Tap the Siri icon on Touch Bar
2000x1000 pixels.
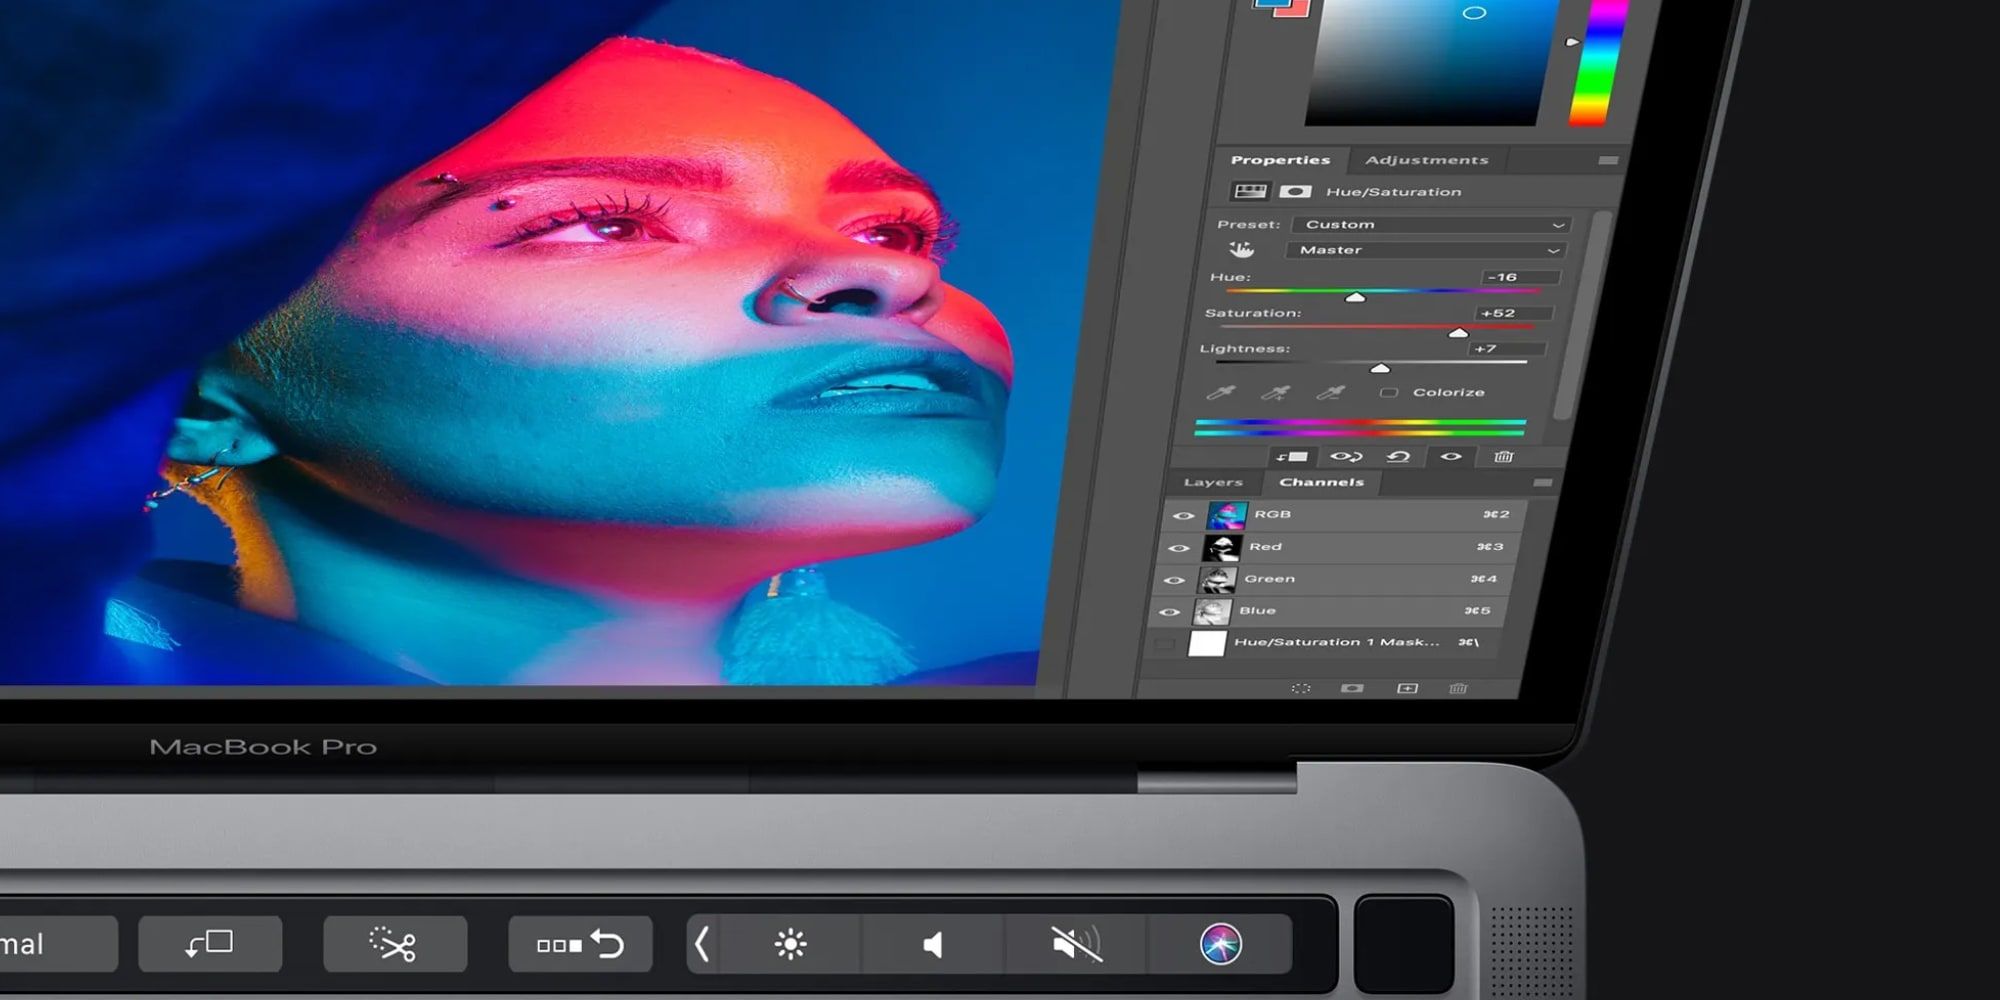click(x=1221, y=944)
